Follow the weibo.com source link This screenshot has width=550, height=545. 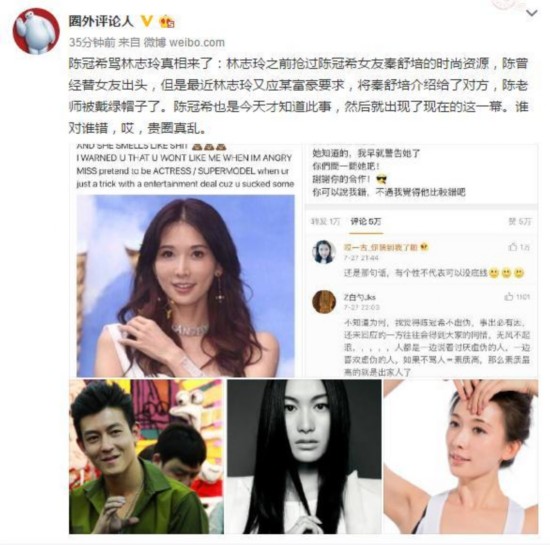tap(197, 42)
